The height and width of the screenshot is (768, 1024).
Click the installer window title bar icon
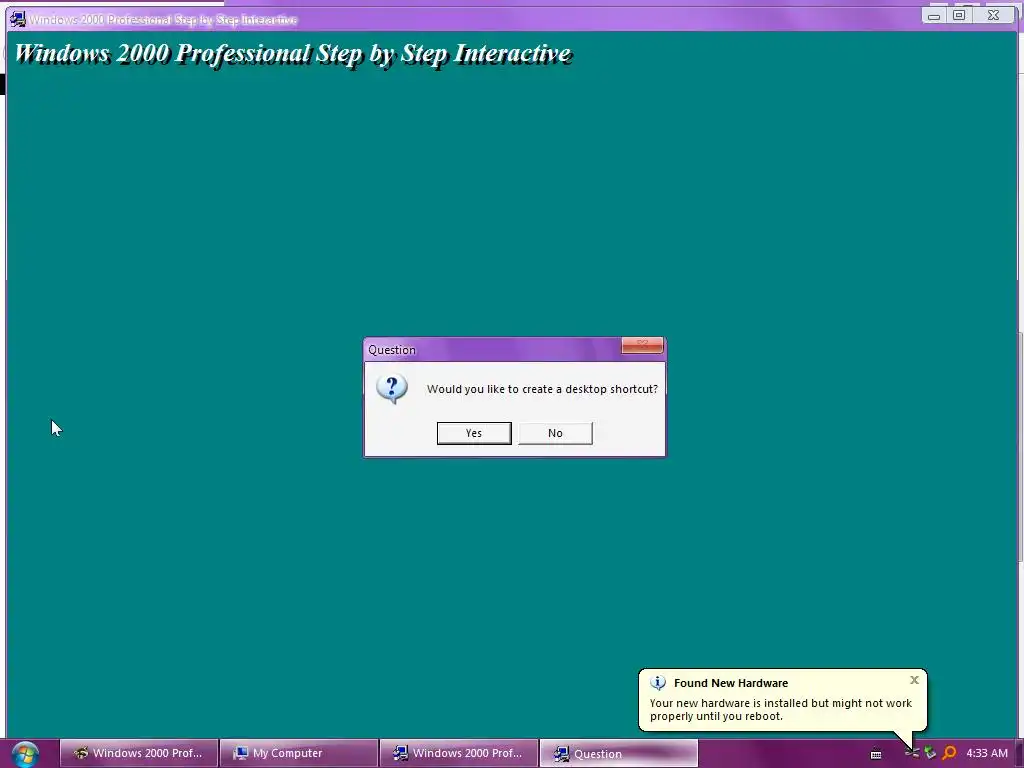18,19
